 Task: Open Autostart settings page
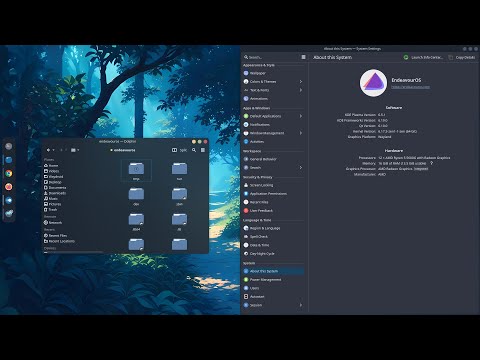click(x=273, y=297)
